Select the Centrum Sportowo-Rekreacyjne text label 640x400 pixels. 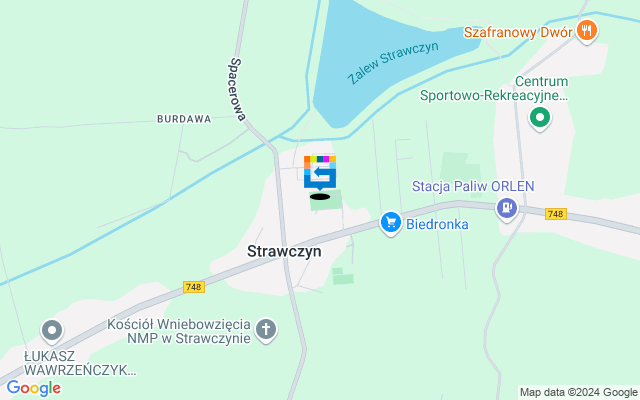494,88
